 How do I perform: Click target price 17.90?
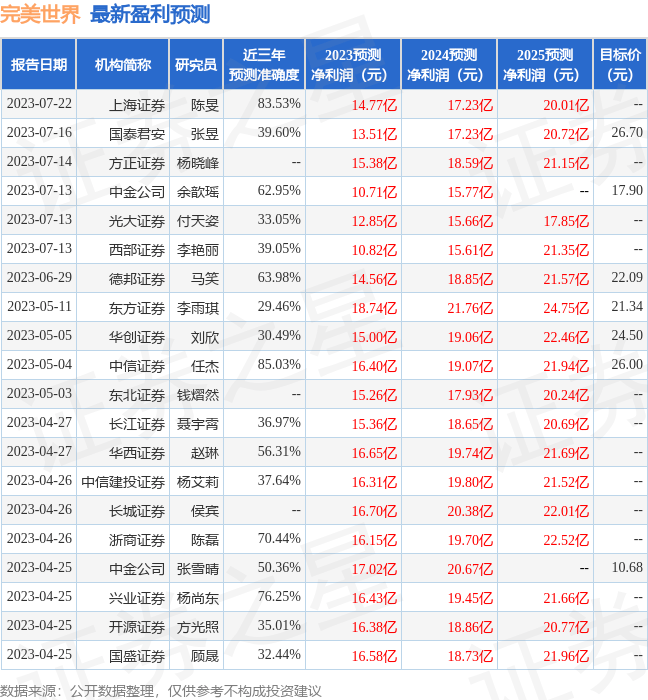click(x=627, y=191)
